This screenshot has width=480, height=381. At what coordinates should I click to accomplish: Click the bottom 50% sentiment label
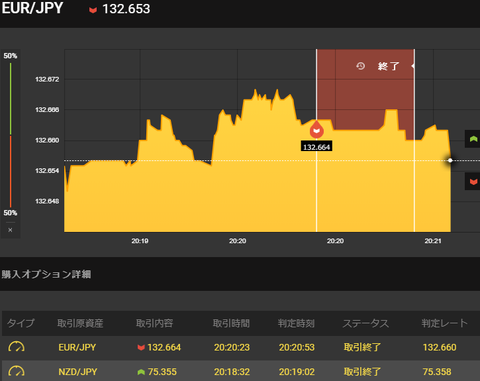pos(10,213)
